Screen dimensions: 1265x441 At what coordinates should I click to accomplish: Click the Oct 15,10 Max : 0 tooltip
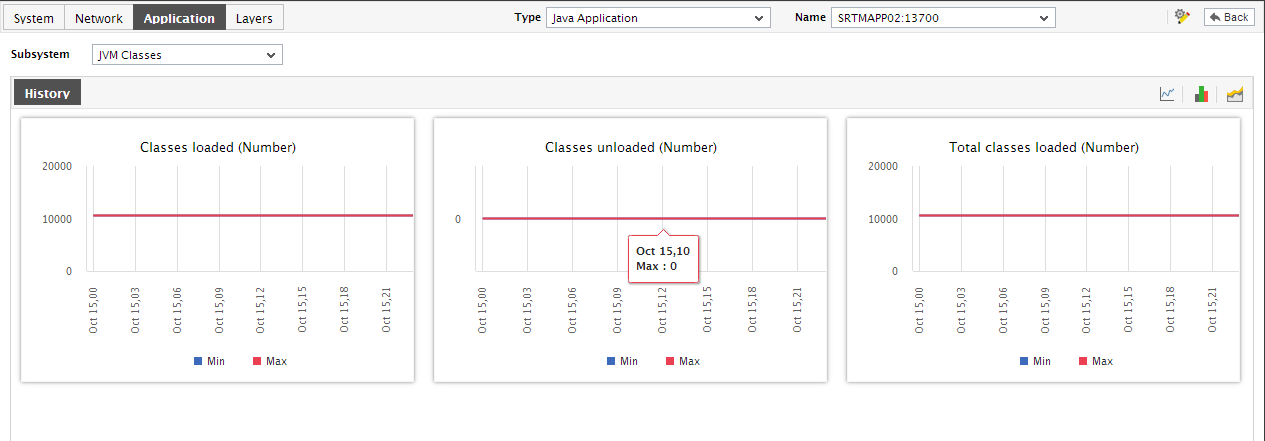coord(662,258)
